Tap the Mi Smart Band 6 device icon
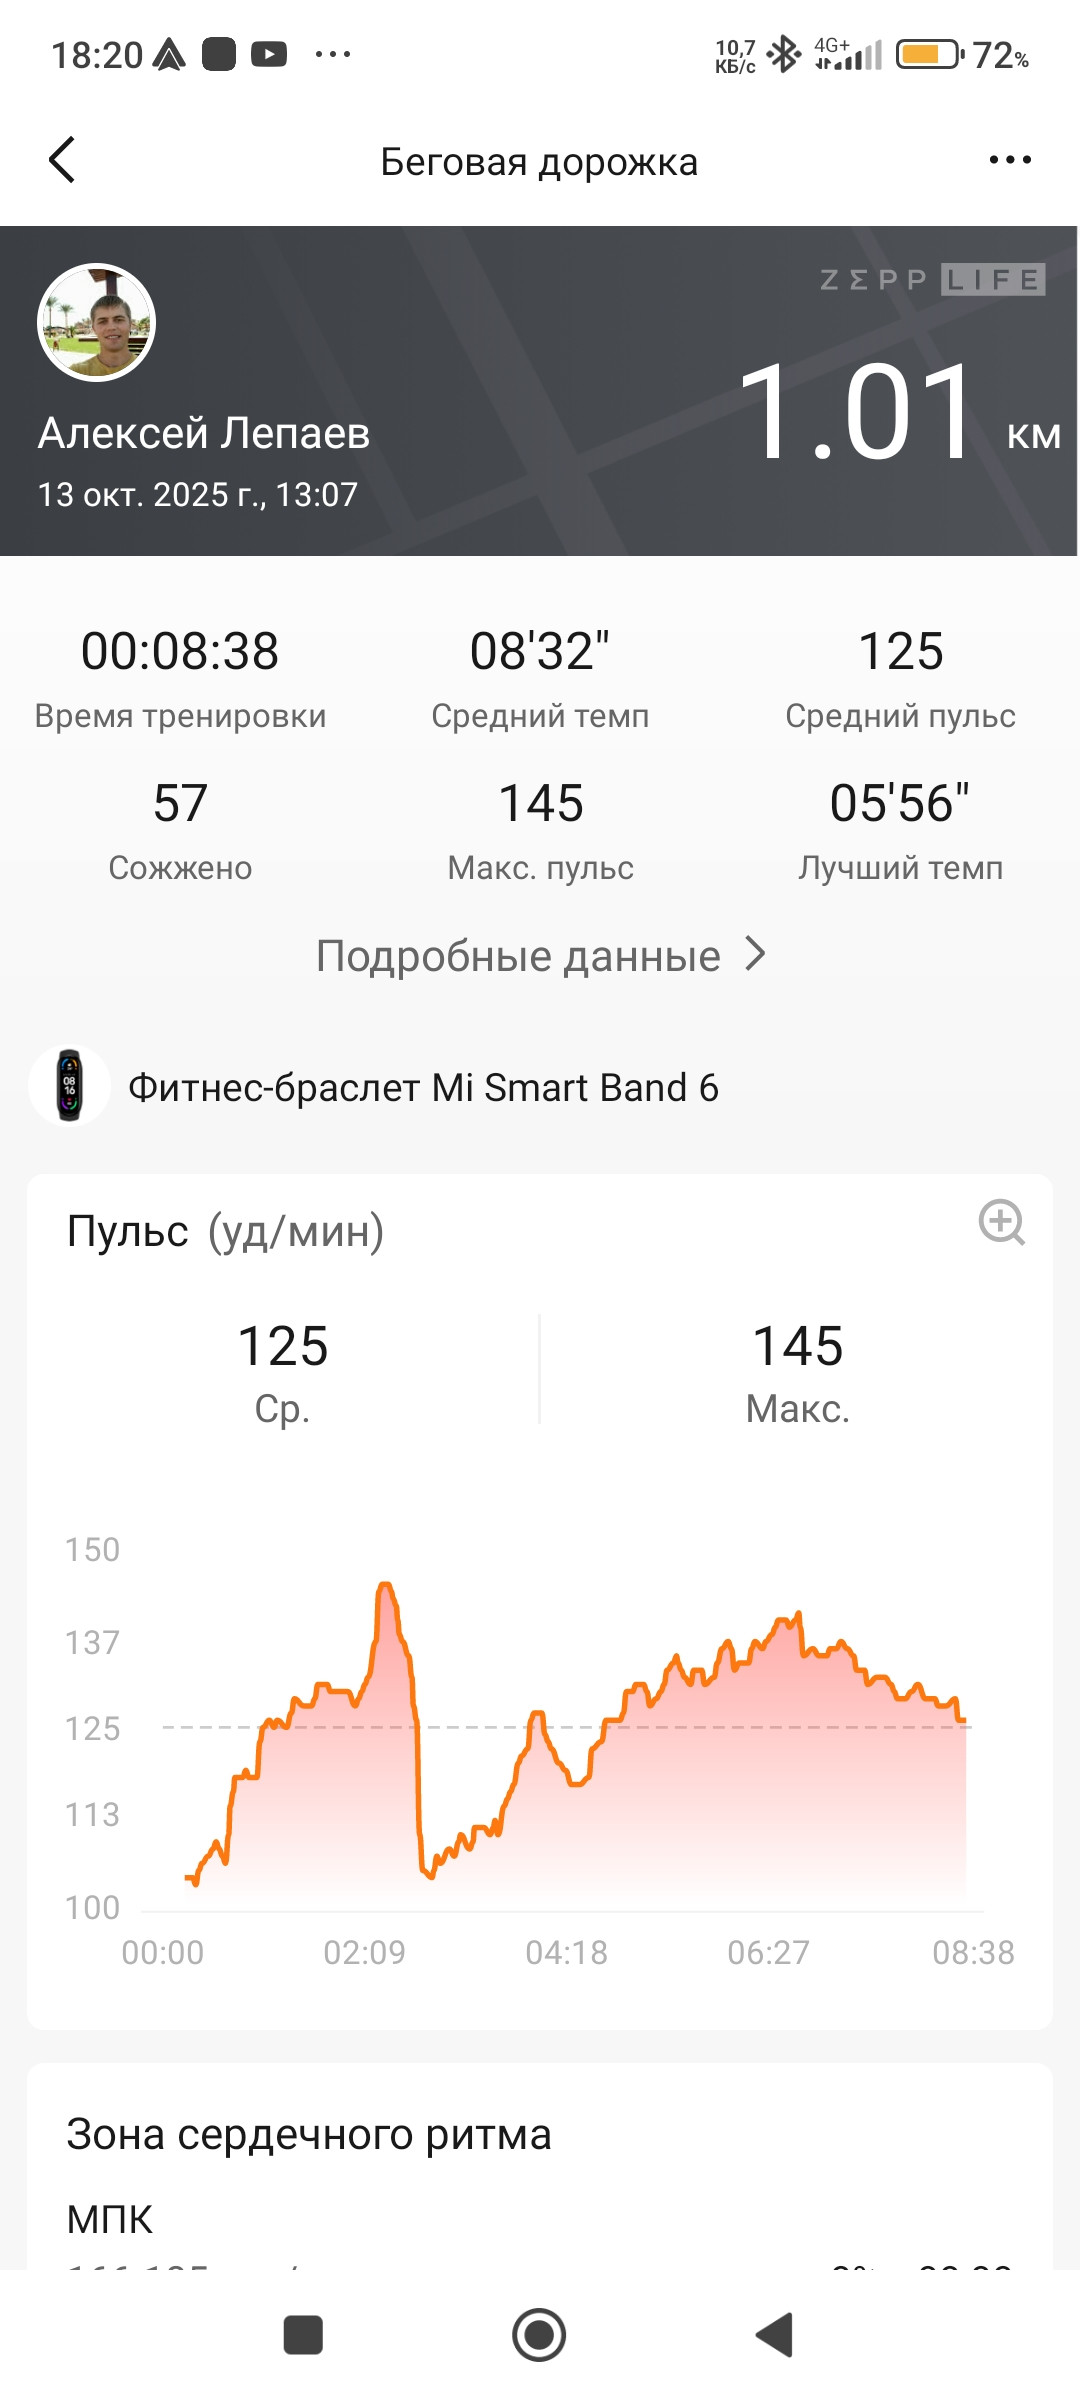Viewport: 1080px width, 2400px height. click(69, 1085)
